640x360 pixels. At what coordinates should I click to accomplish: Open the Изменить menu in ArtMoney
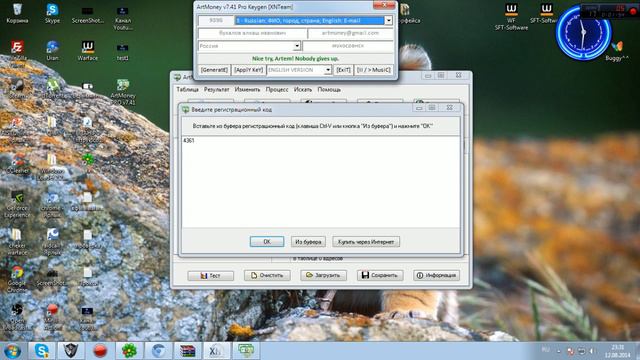click(247, 89)
